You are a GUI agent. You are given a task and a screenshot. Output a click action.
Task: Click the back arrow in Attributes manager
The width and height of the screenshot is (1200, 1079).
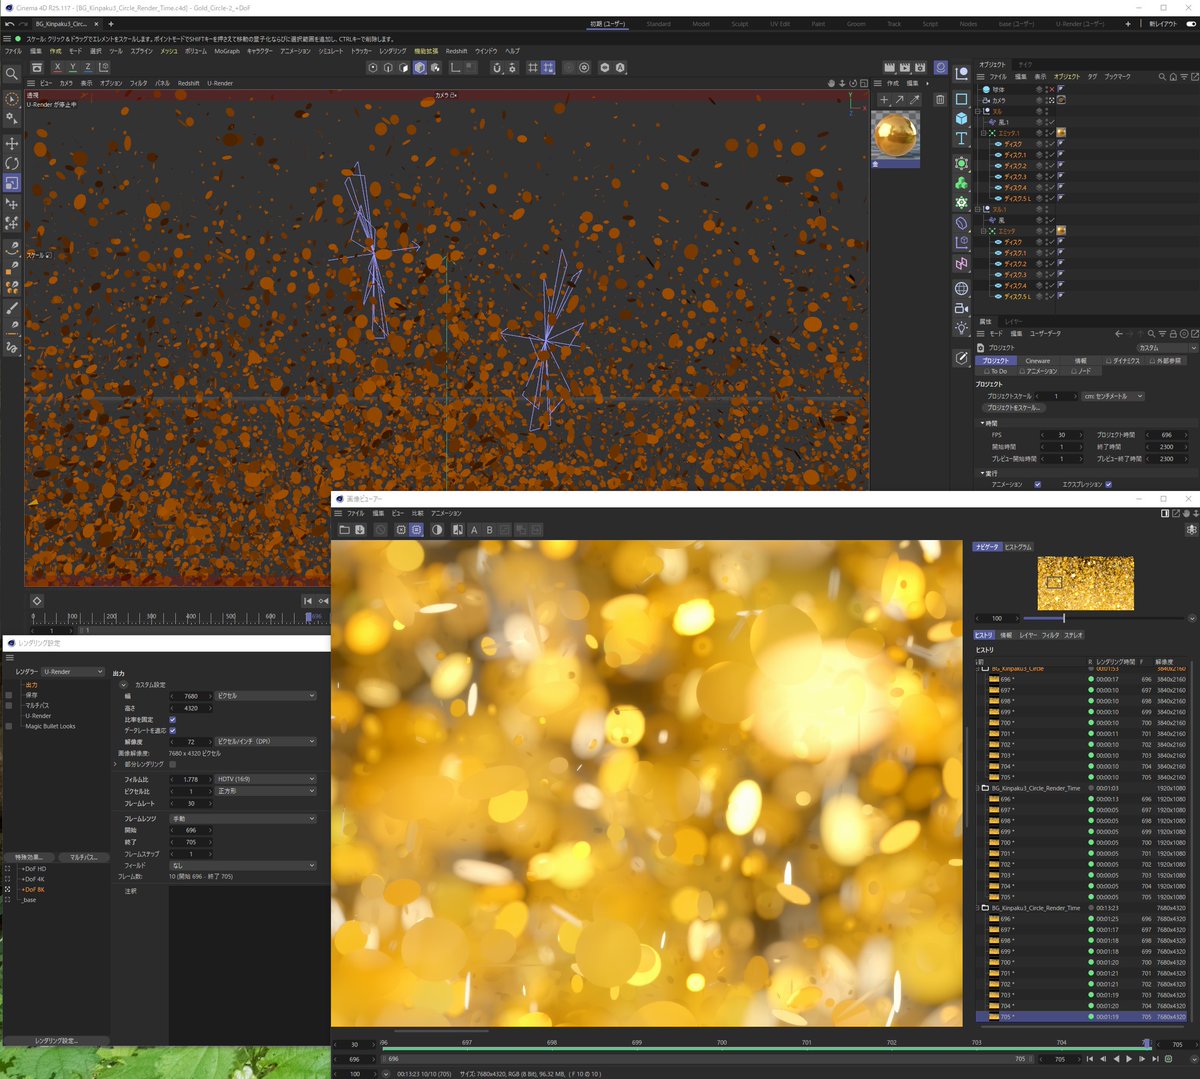(1120, 334)
